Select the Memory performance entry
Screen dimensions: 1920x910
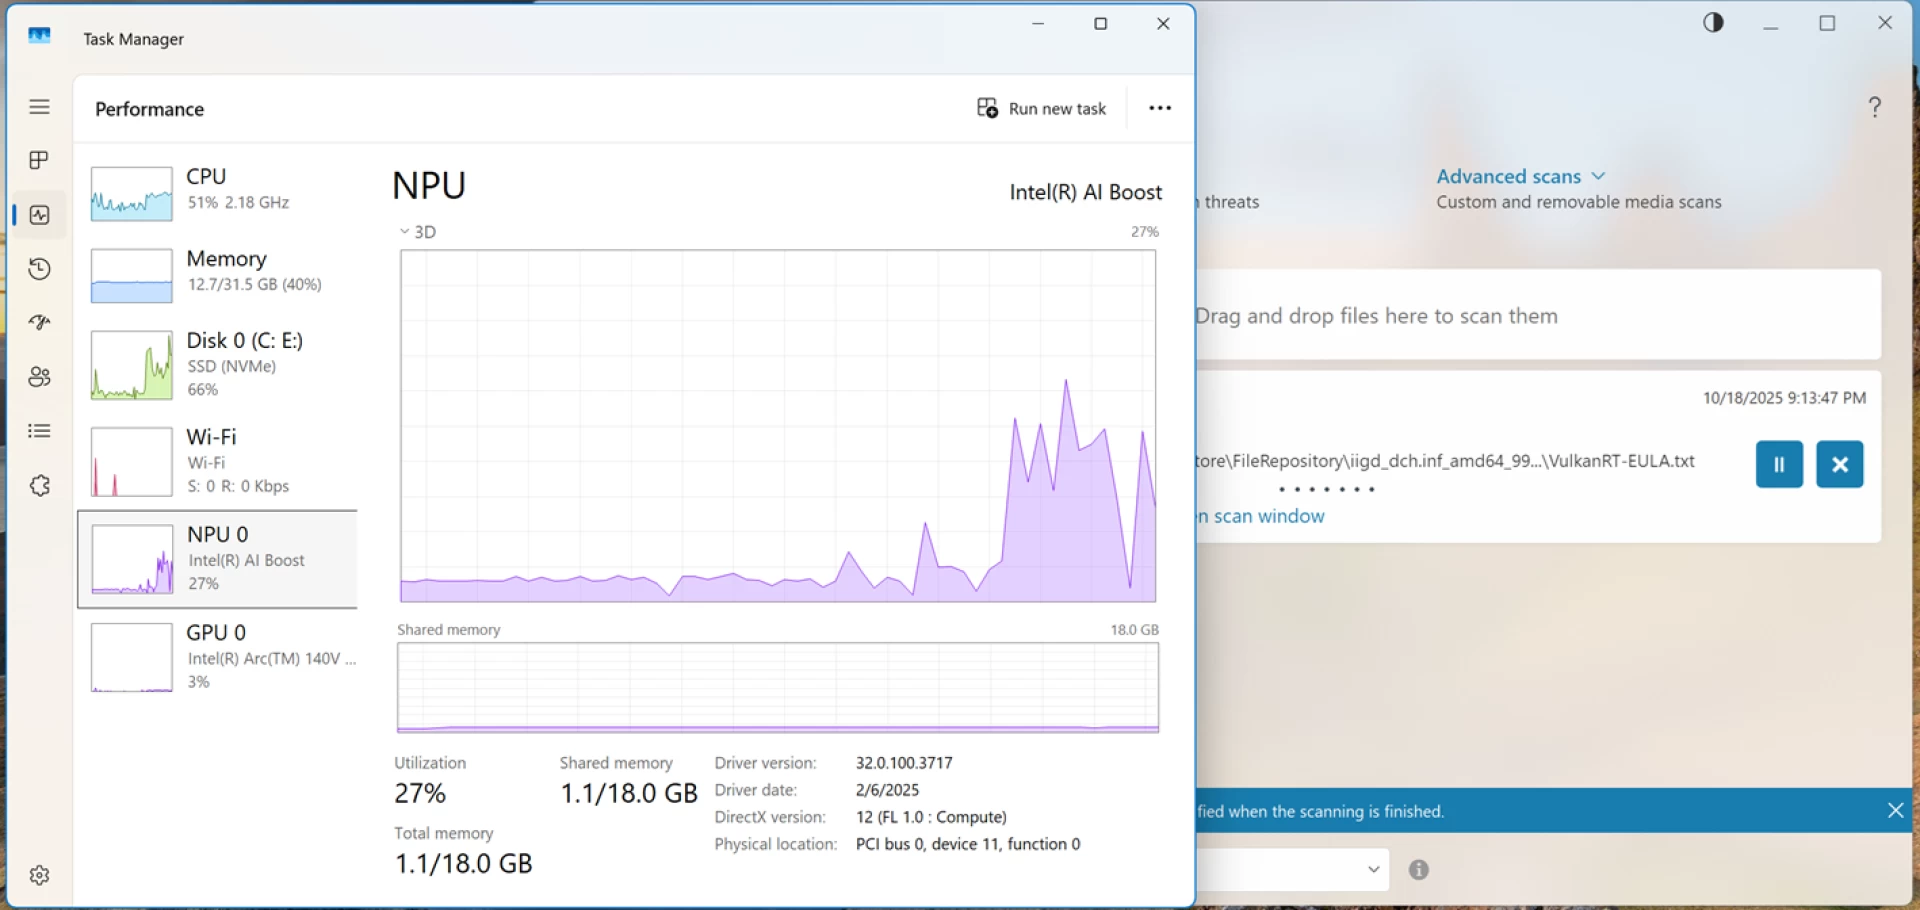tap(217, 275)
